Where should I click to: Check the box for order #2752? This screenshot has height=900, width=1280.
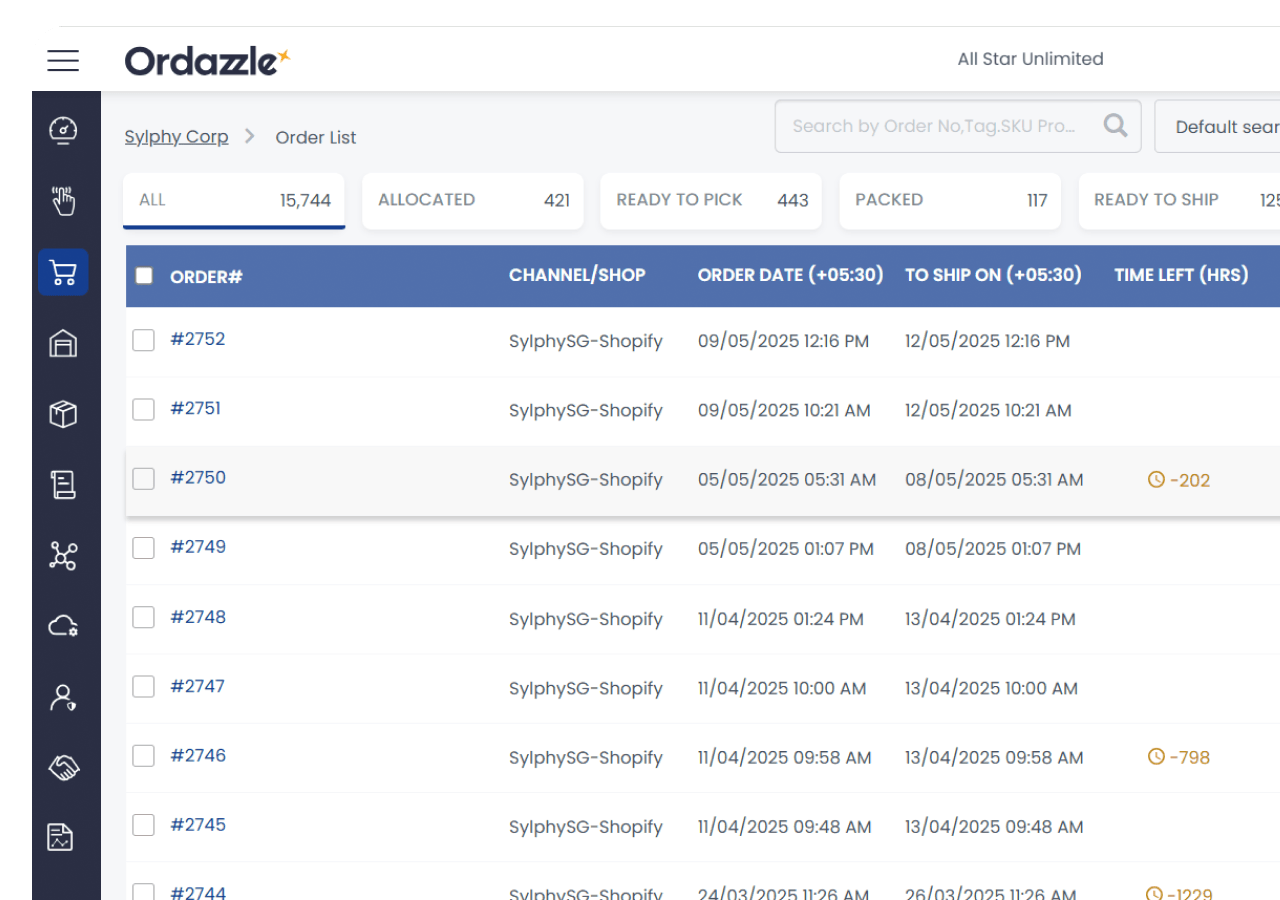tap(144, 340)
